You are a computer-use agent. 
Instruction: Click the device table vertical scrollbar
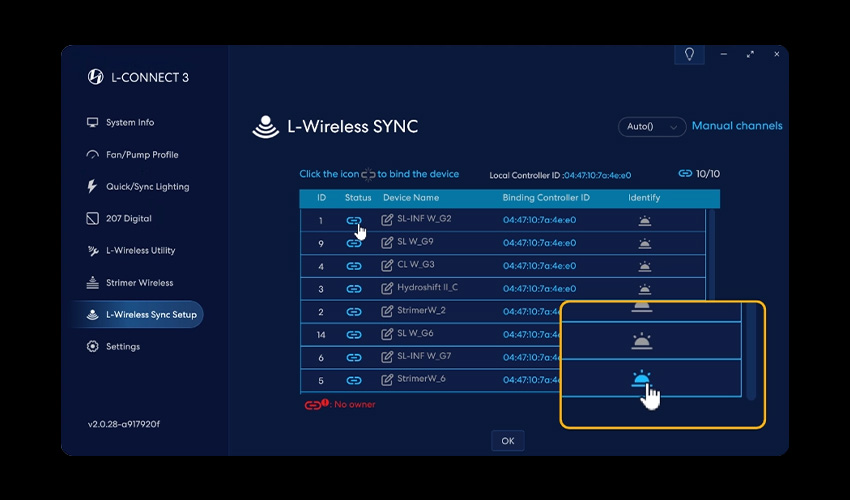coord(712,255)
